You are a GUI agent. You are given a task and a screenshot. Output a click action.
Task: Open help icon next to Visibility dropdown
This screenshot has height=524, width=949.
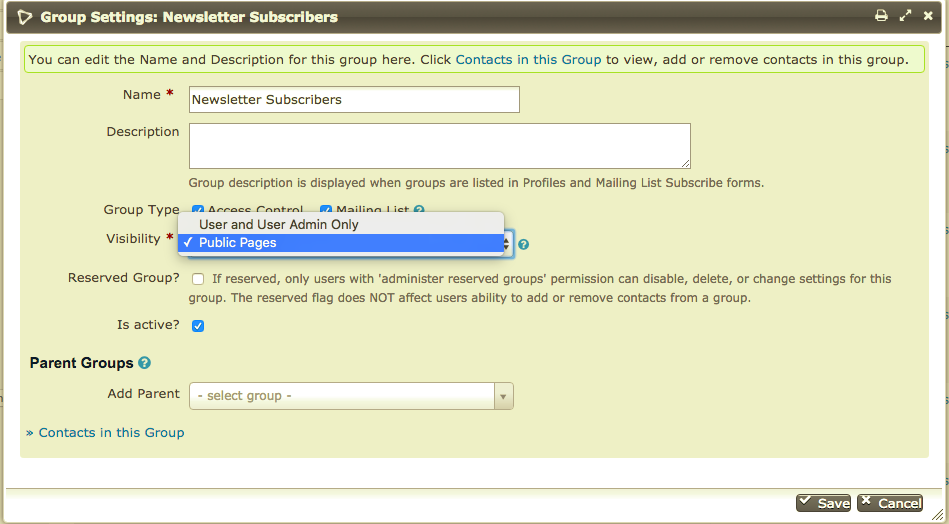(x=524, y=244)
